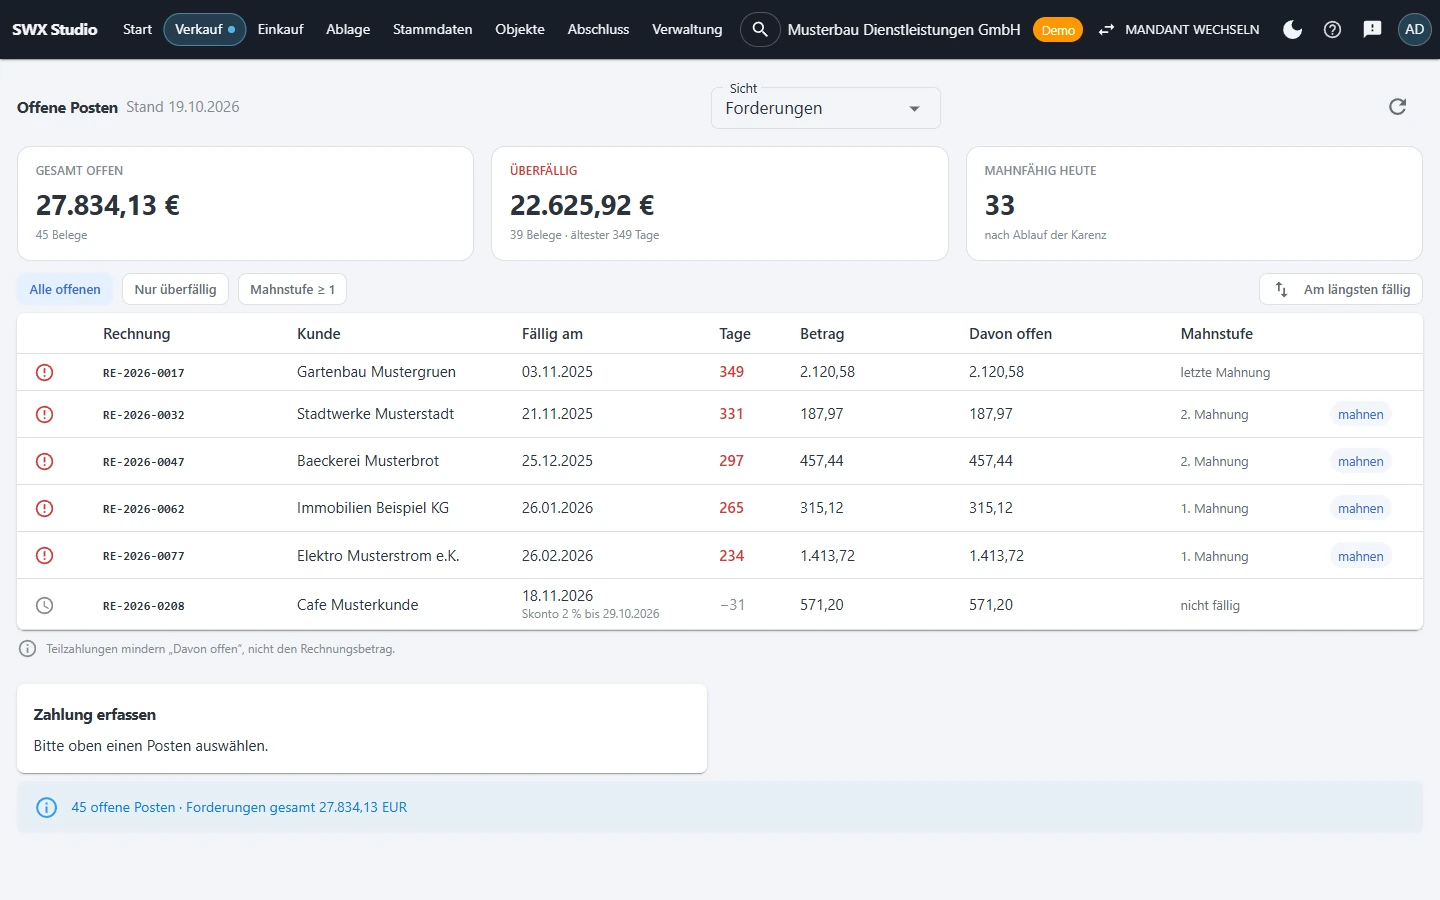Click clock icon for RE-2026-0208
Screen dimensions: 1440x900
[x=44, y=605]
